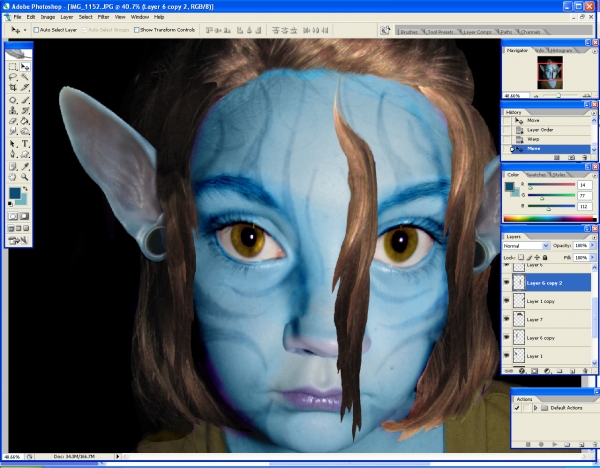Create new layer in Layers panel

[x=573, y=371]
